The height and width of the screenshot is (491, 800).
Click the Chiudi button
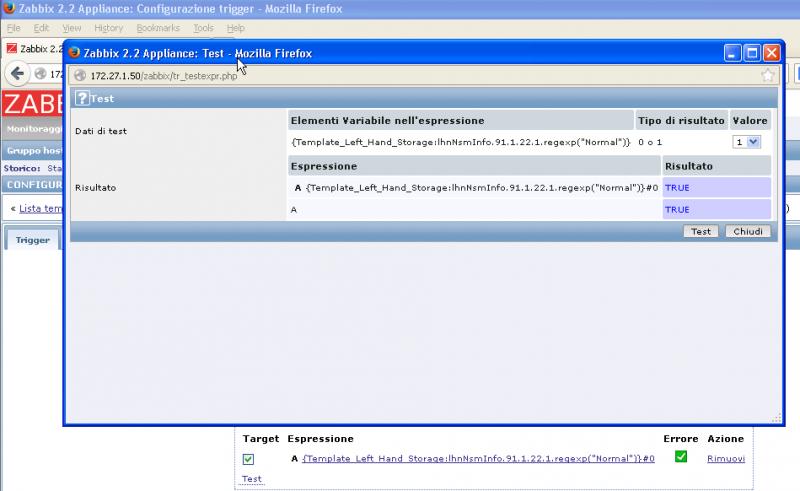pyautogui.click(x=748, y=231)
